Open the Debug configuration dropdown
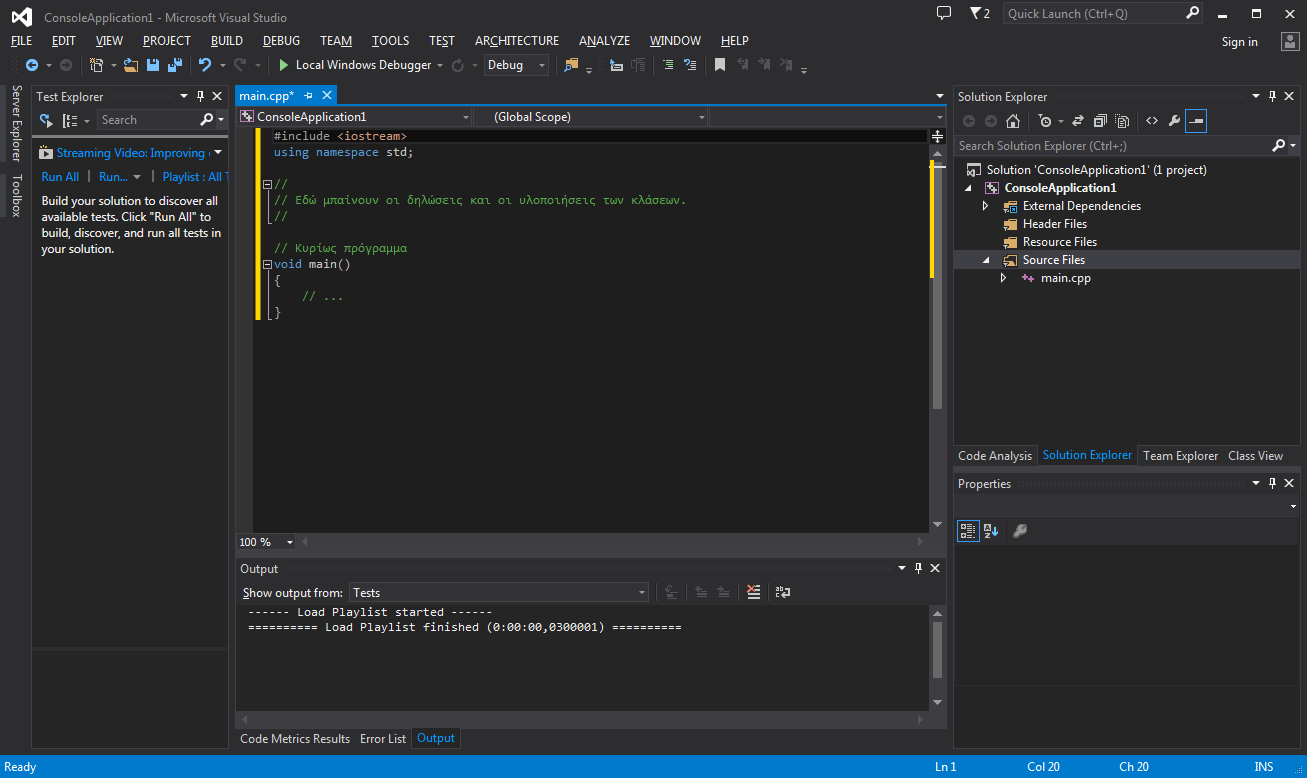The image size is (1307, 778). coord(517,65)
